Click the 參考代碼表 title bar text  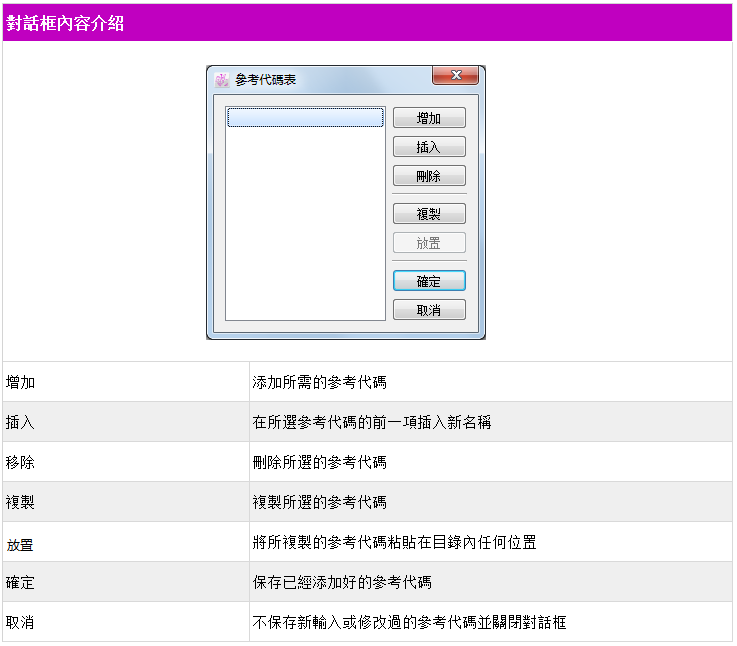pyautogui.click(x=265, y=80)
